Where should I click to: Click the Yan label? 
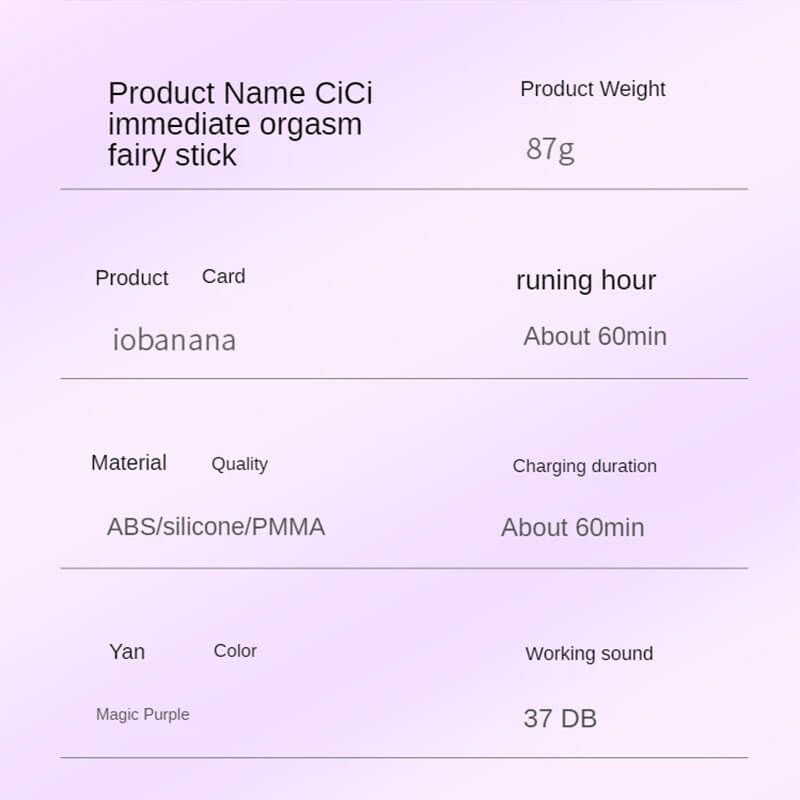pos(127,652)
